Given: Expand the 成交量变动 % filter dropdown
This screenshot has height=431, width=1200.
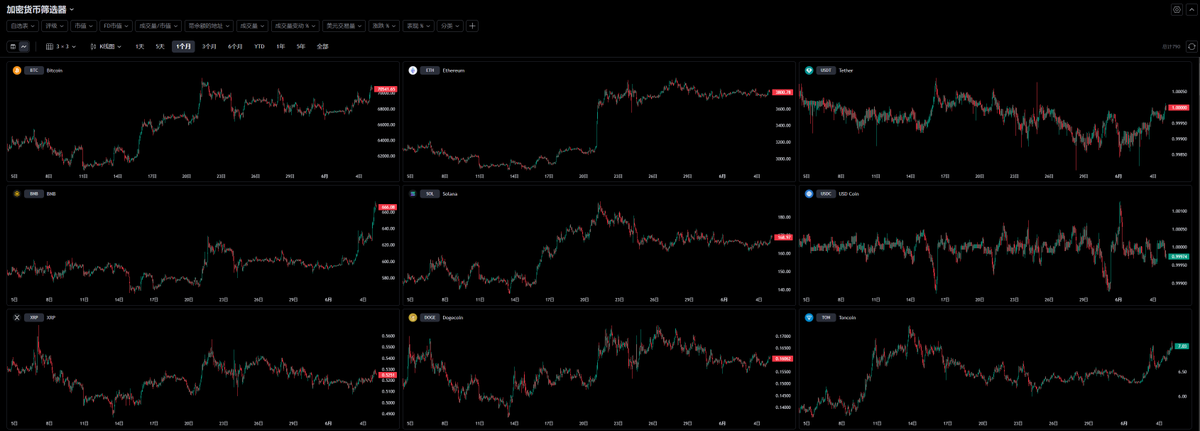Looking at the screenshot, I should (x=294, y=26).
